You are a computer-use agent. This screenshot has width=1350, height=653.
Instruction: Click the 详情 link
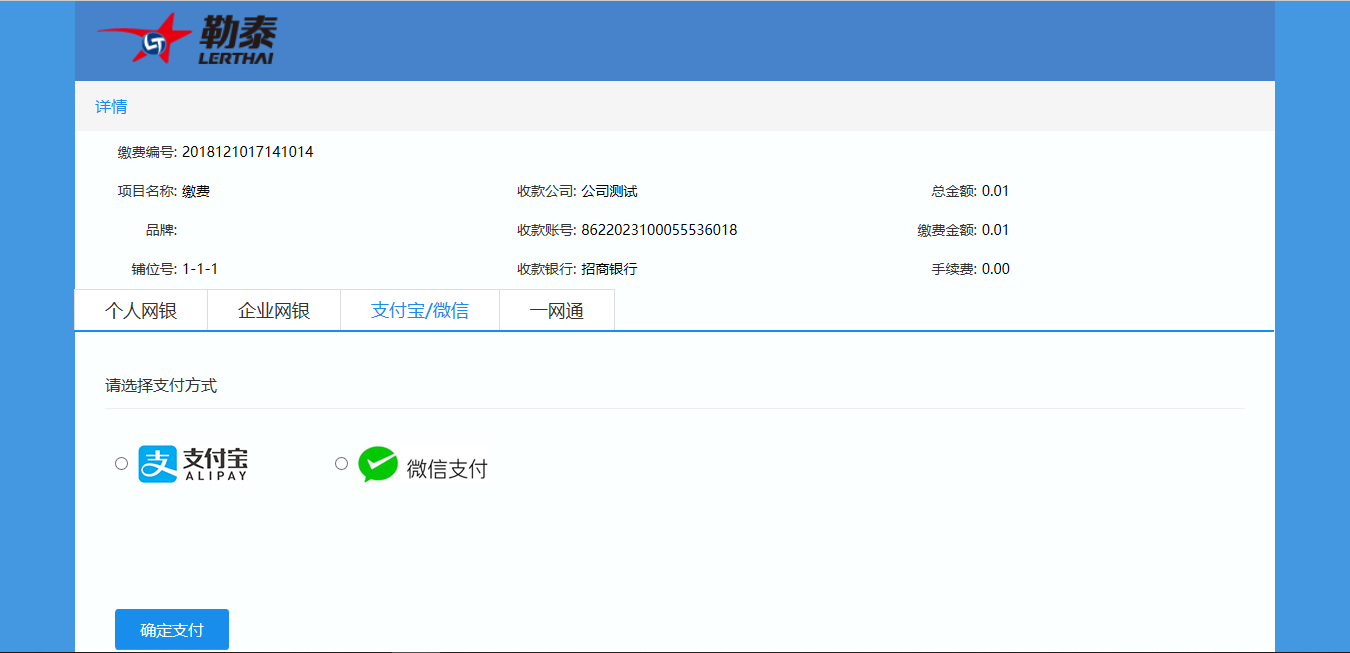(x=111, y=107)
